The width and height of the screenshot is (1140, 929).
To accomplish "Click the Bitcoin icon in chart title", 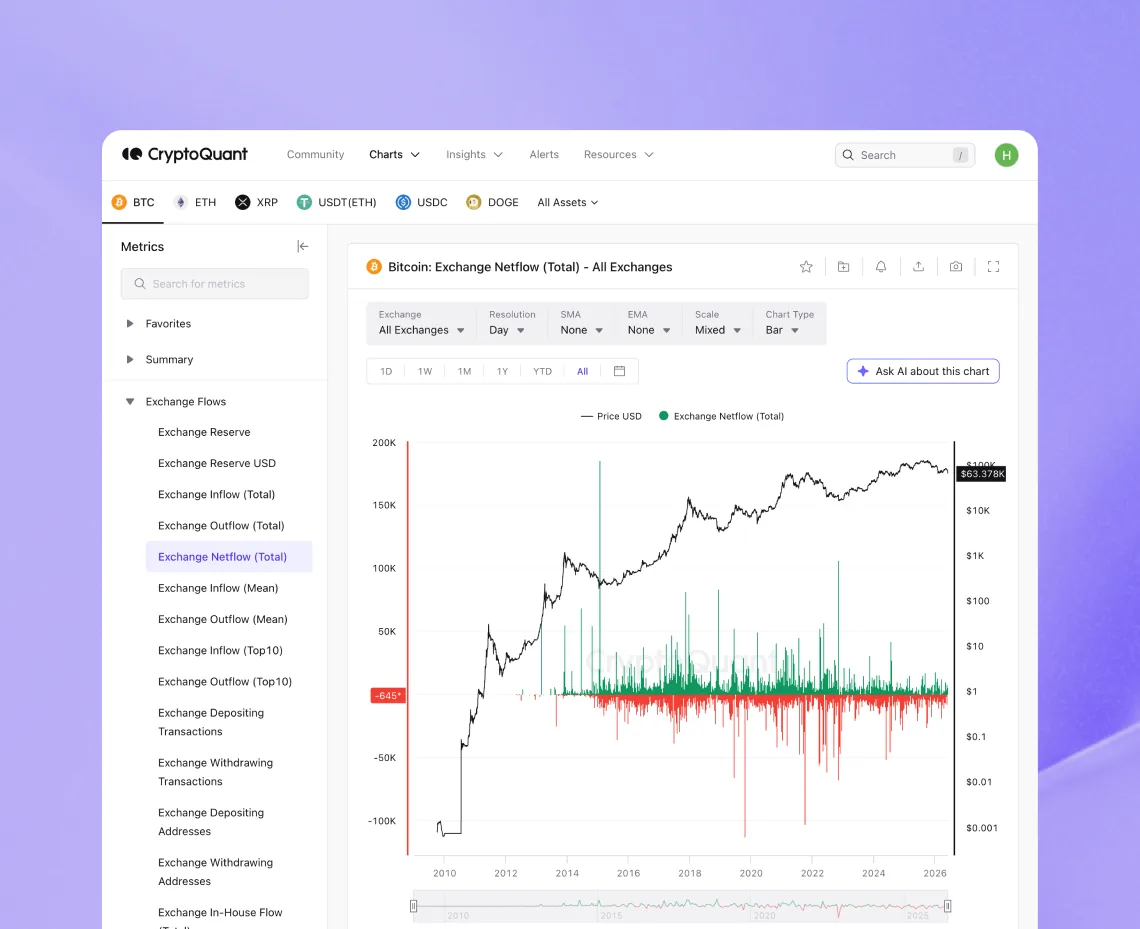I will tap(374, 267).
